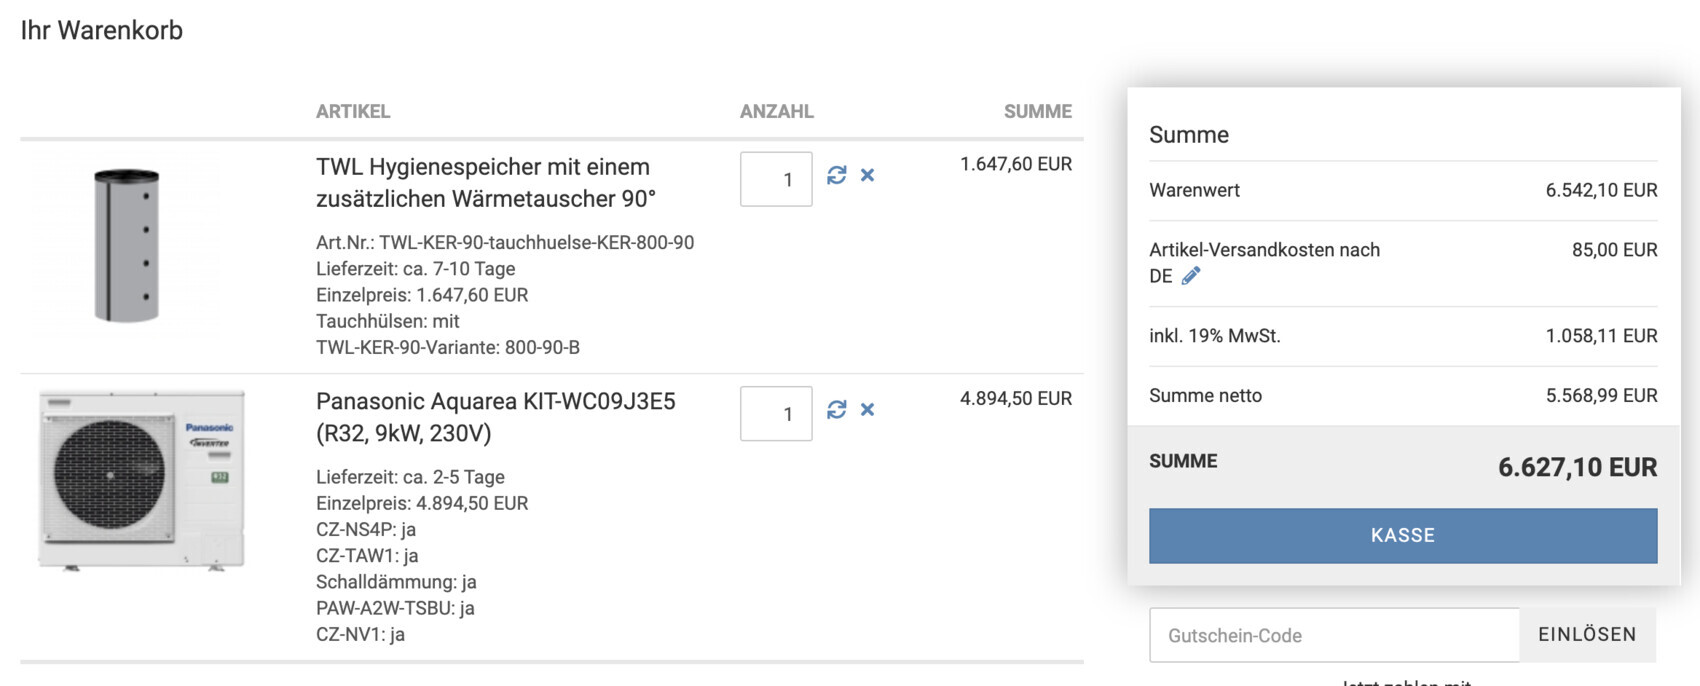Screen dimensions: 1700x686
Task: Proceed to checkout via KASSE button
Action: (1402, 536)
